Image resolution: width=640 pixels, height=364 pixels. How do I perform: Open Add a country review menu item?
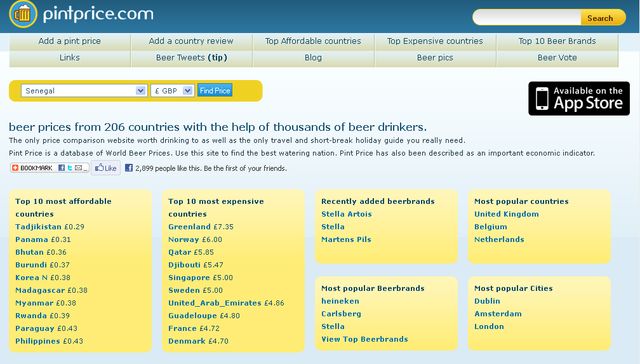(191, 41)
